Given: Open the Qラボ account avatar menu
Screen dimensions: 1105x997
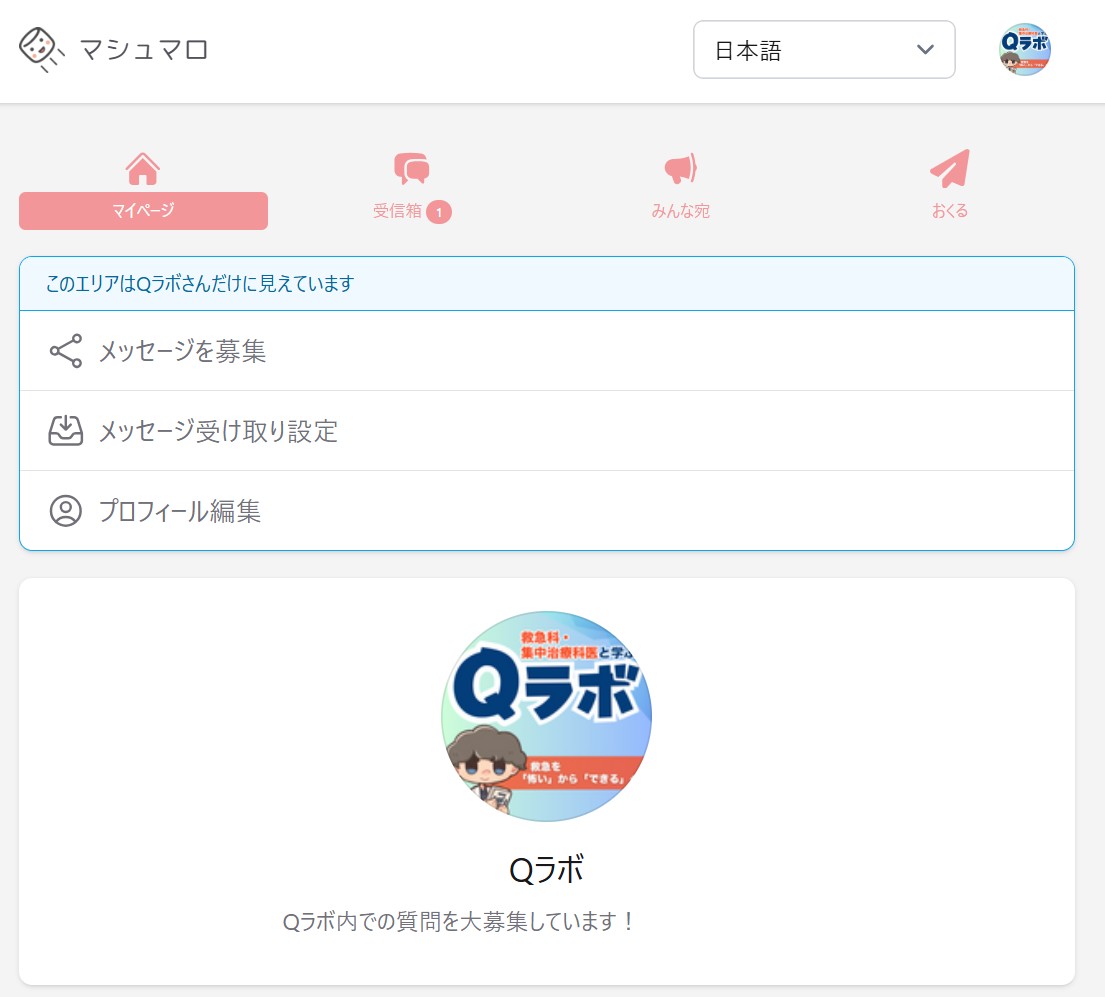Looking at the screenshot, I should point(1025,49).
